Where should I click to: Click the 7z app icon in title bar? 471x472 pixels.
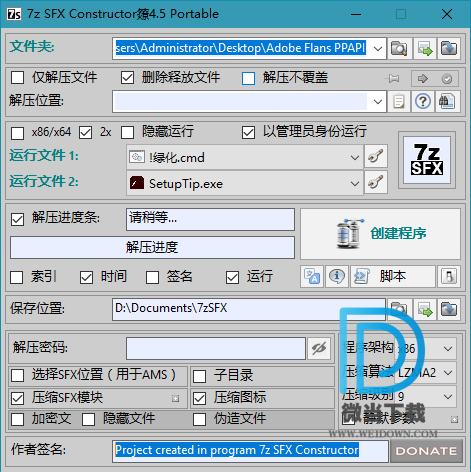14,14
